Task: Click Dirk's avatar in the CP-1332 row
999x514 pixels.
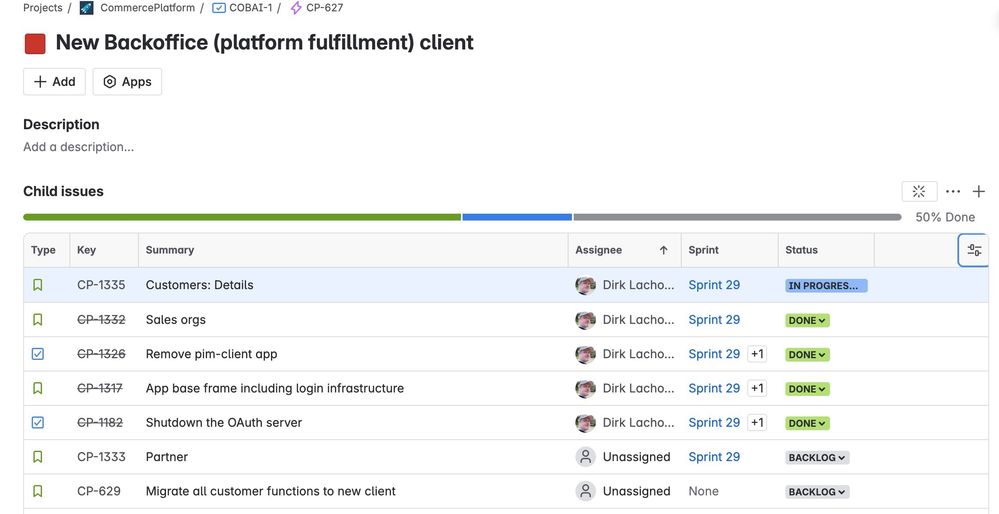Action: point(586,319)
